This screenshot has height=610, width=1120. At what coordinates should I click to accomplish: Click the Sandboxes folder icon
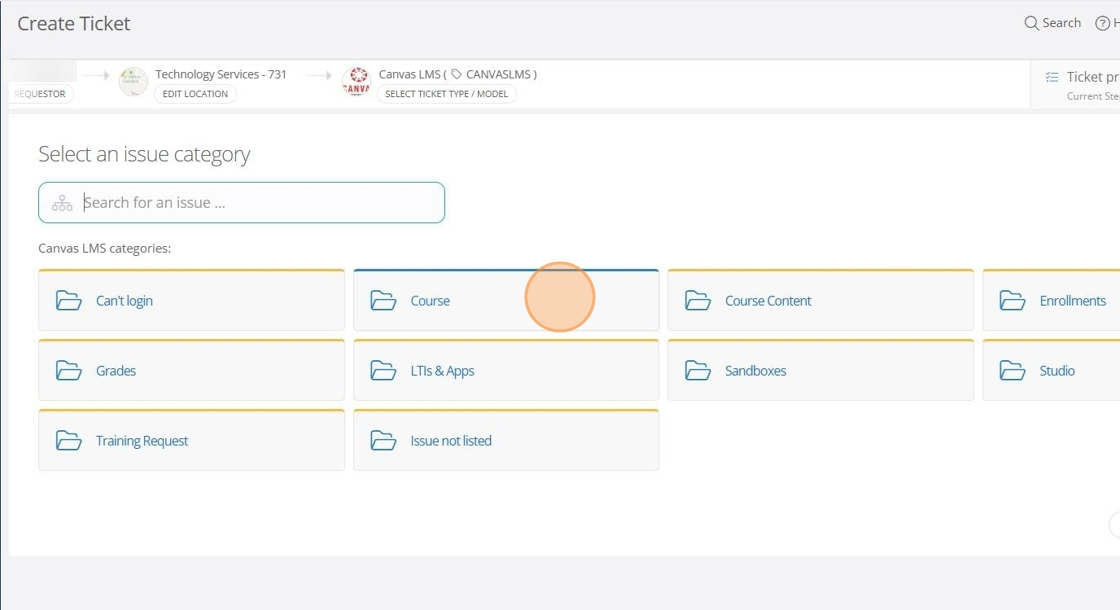click(698, 371)
